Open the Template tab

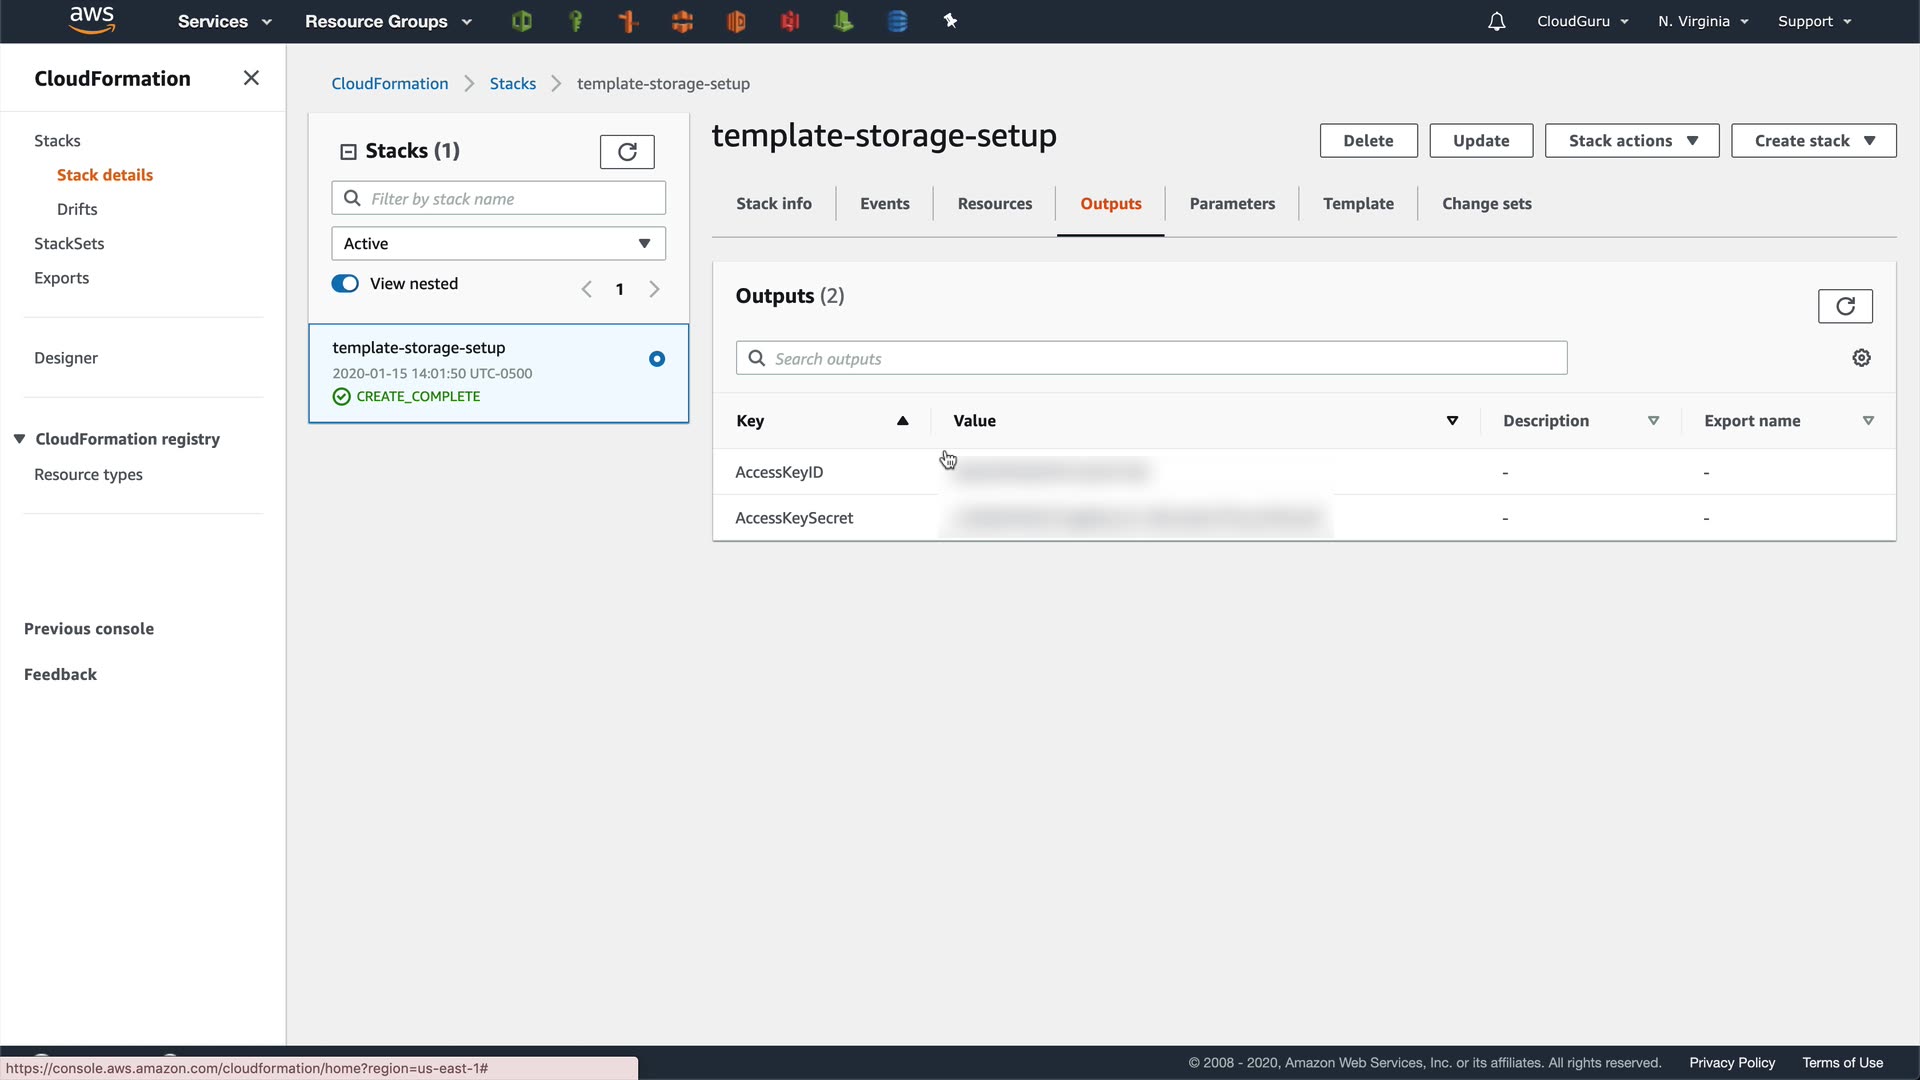pos(1357,204)
